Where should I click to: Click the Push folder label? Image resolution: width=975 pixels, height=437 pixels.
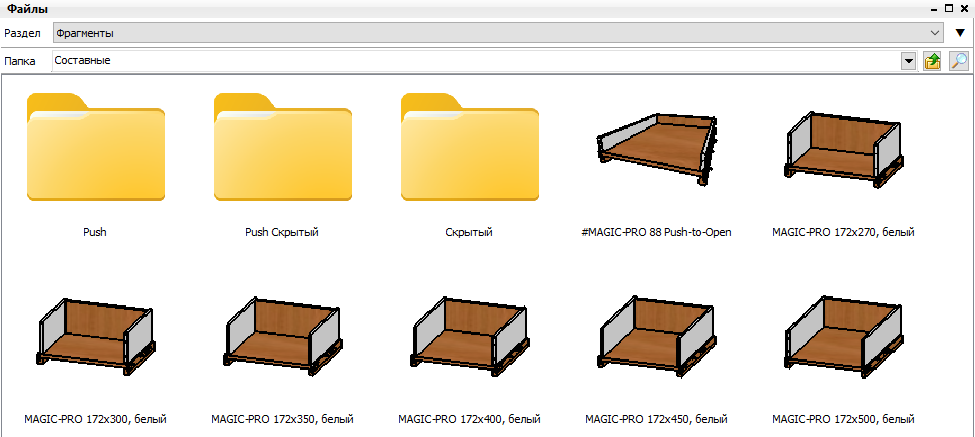click(95, 232)
